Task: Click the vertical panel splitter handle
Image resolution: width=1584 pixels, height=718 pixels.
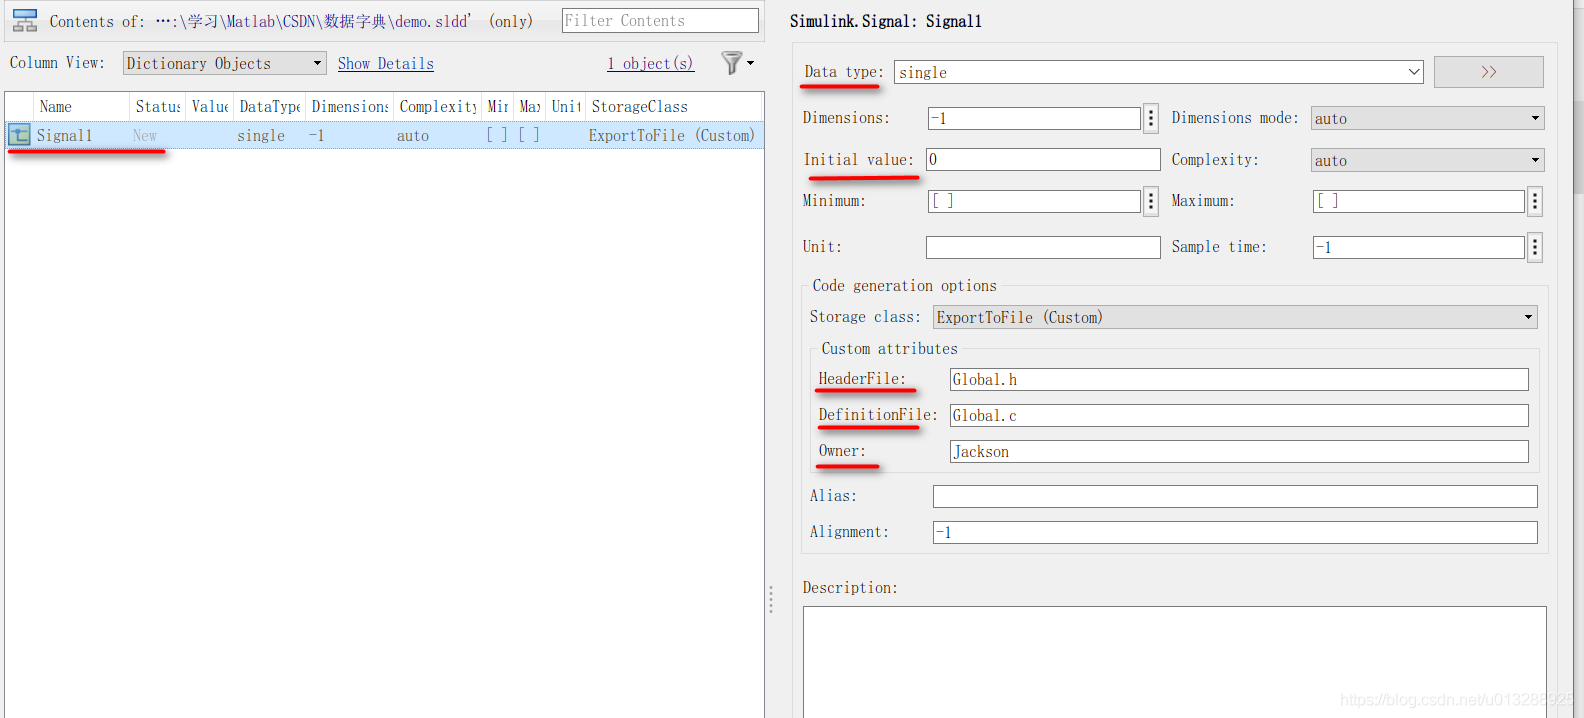Action: (x=771, y=599)
